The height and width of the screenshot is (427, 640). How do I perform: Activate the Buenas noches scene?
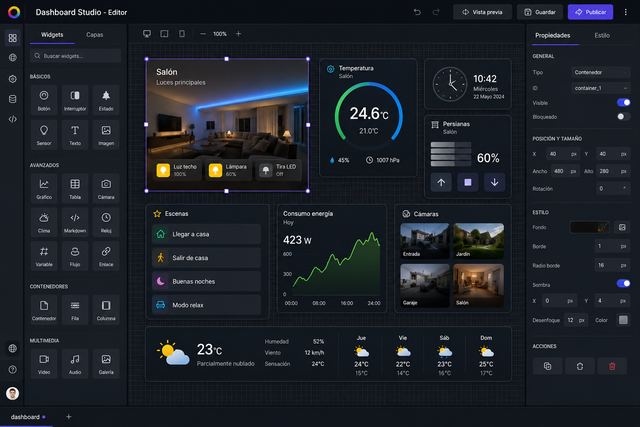206,281
